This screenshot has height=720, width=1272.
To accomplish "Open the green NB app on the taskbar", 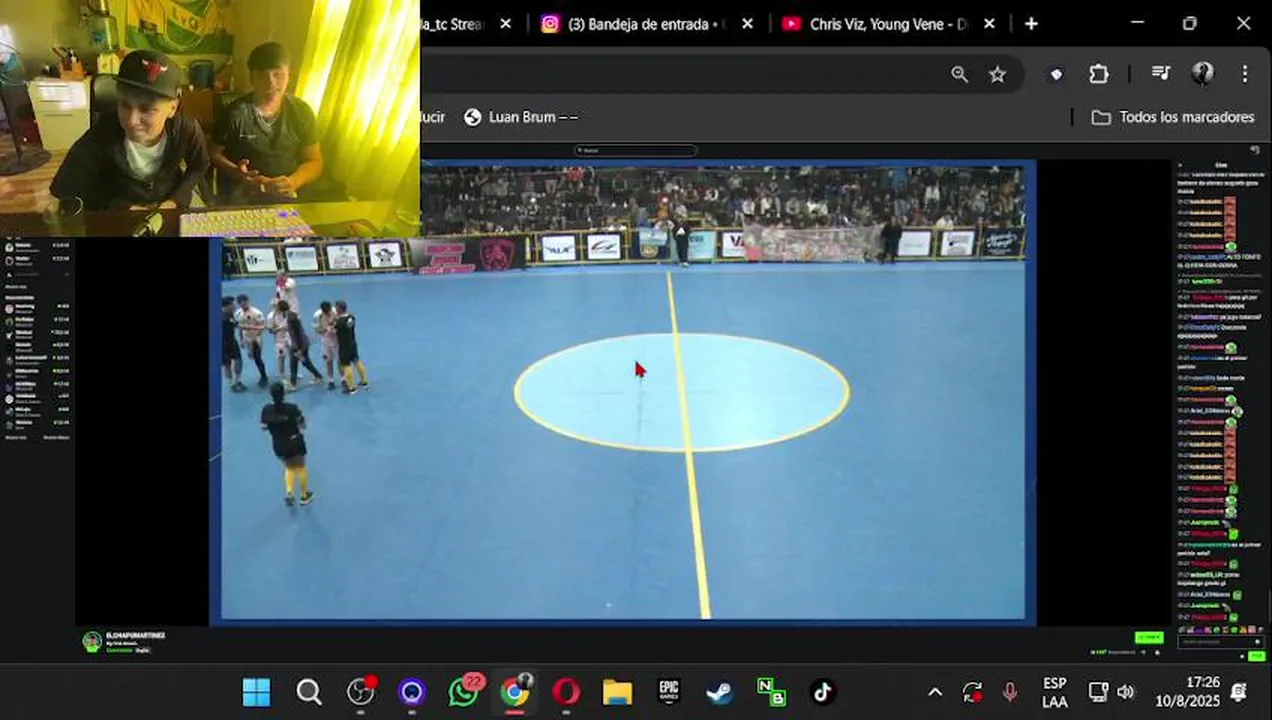I will pos(771,692).
